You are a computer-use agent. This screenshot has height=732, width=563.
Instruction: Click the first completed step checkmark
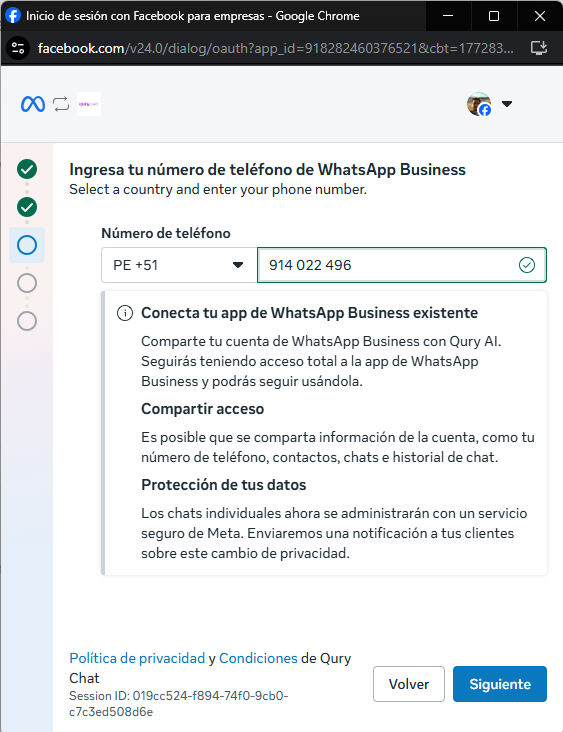pyautogui.click(x=27, y=169)
